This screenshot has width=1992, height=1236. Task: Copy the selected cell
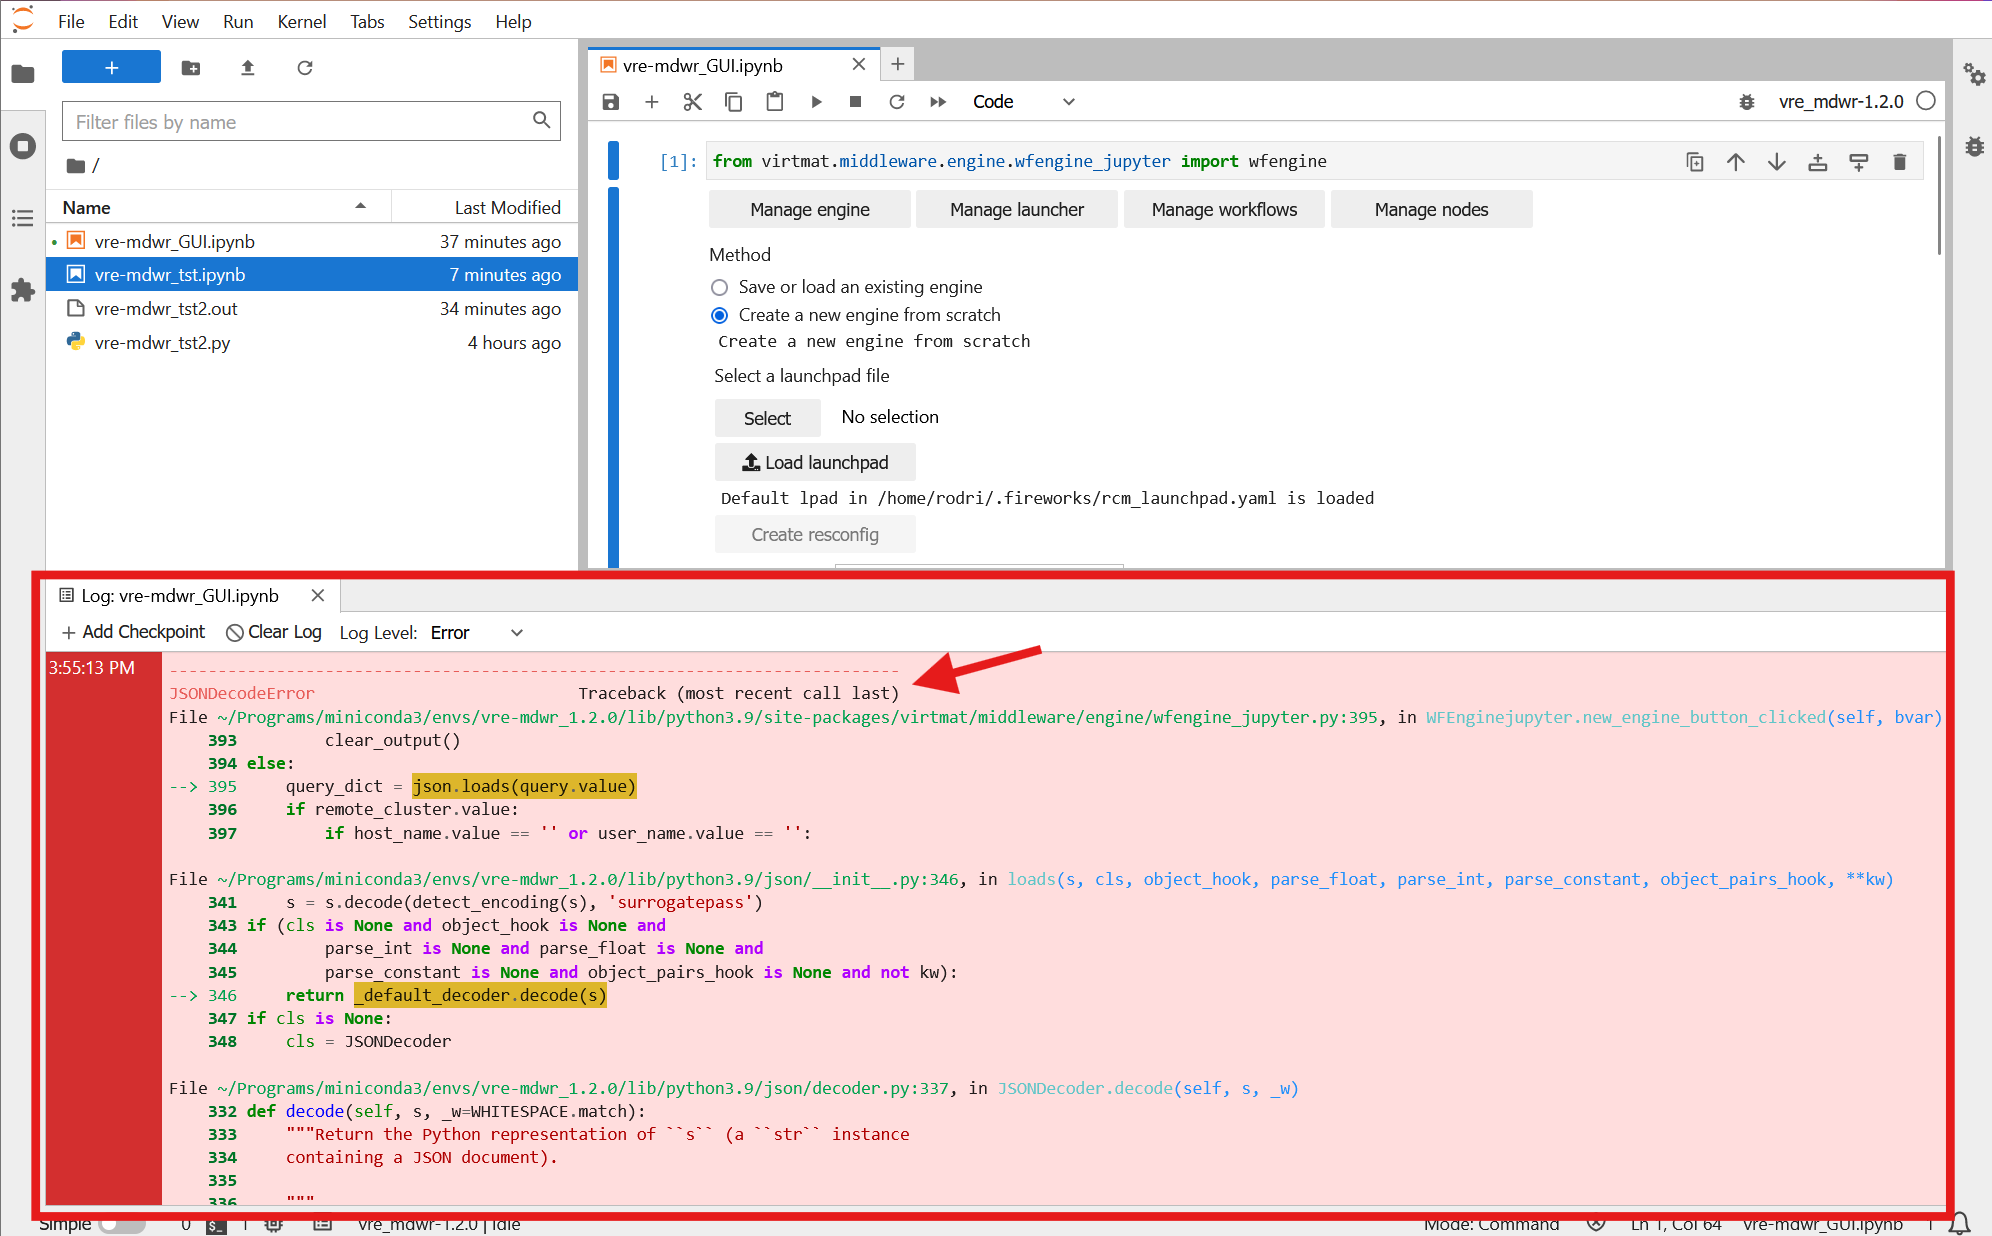tap(734, 102)
